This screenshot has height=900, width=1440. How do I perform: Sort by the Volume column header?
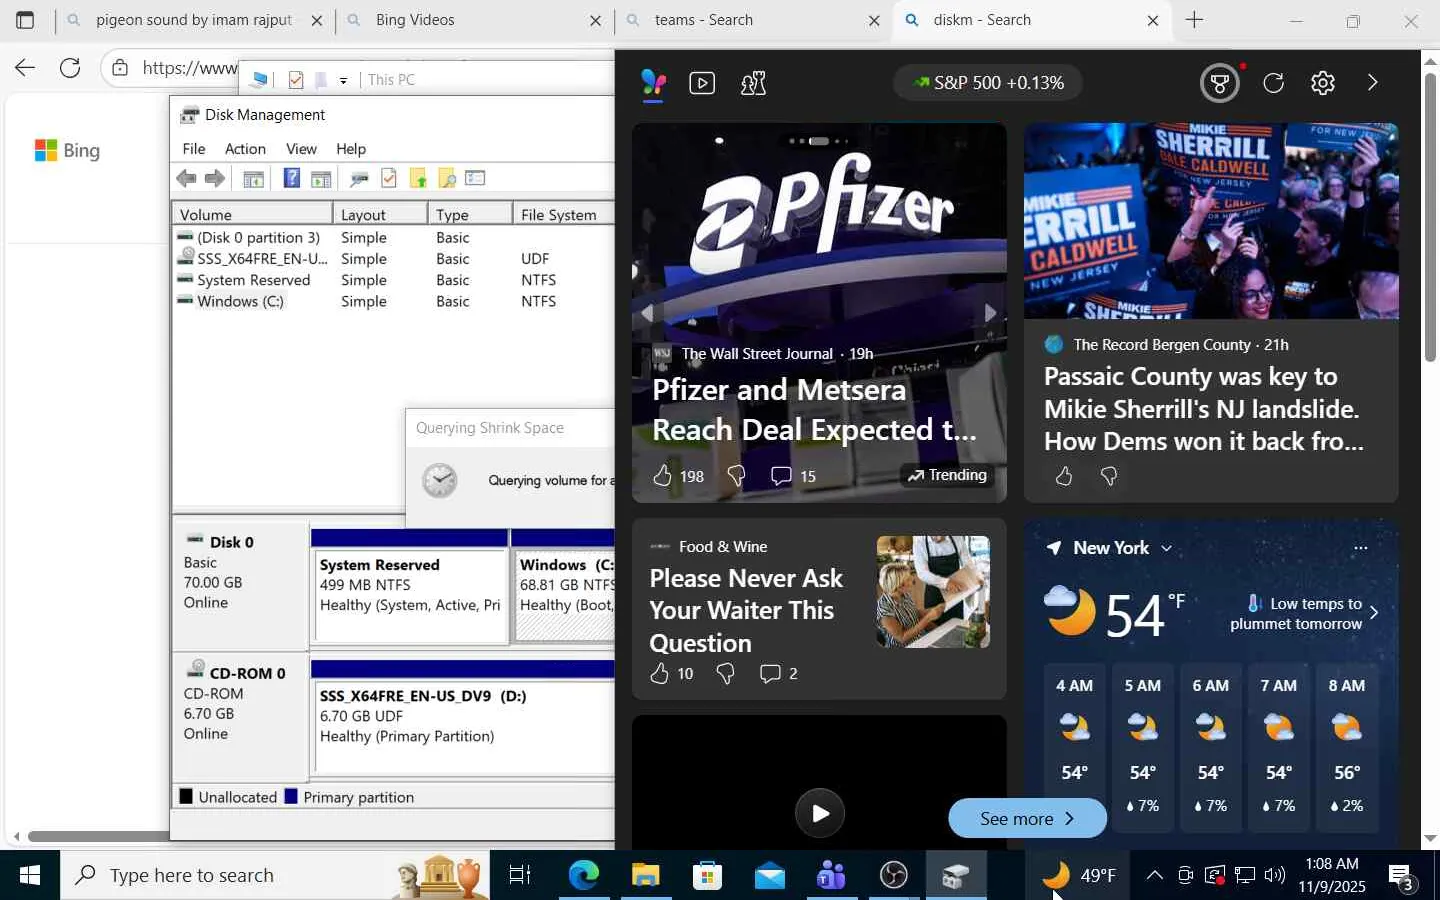[252, 215]
